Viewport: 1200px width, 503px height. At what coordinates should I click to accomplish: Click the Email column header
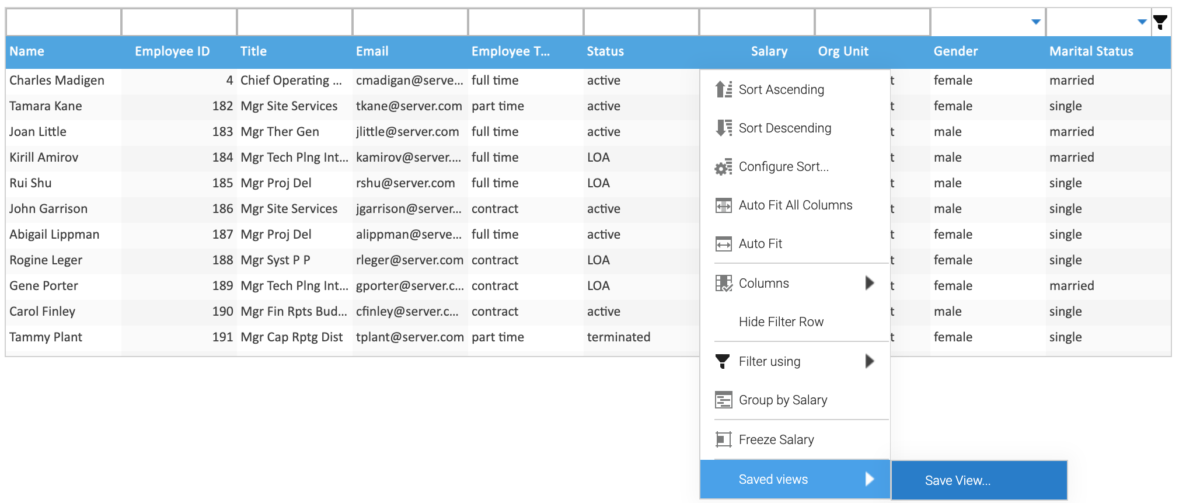click(x=410, y=51)
